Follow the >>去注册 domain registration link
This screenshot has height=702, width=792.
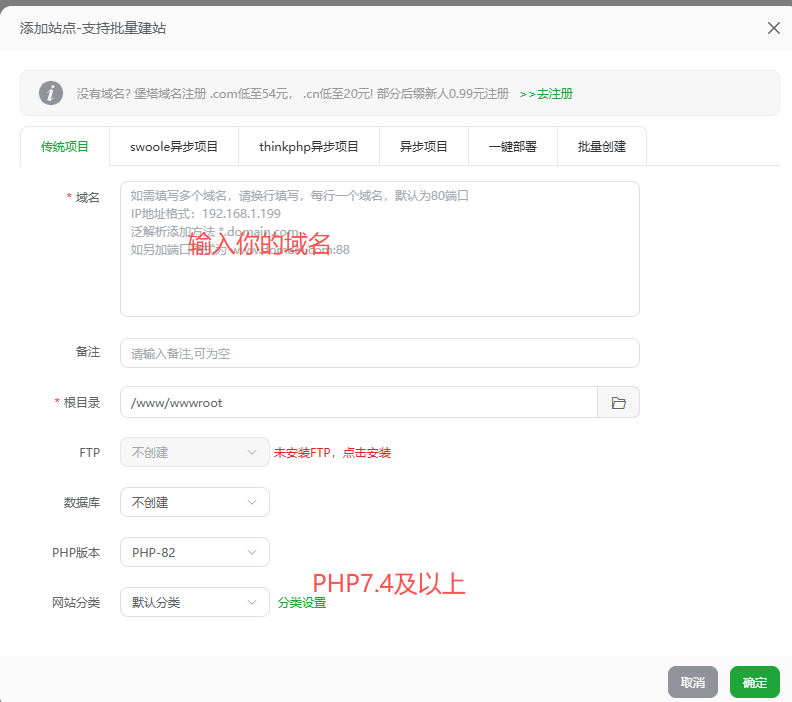[x=546, y=94]
